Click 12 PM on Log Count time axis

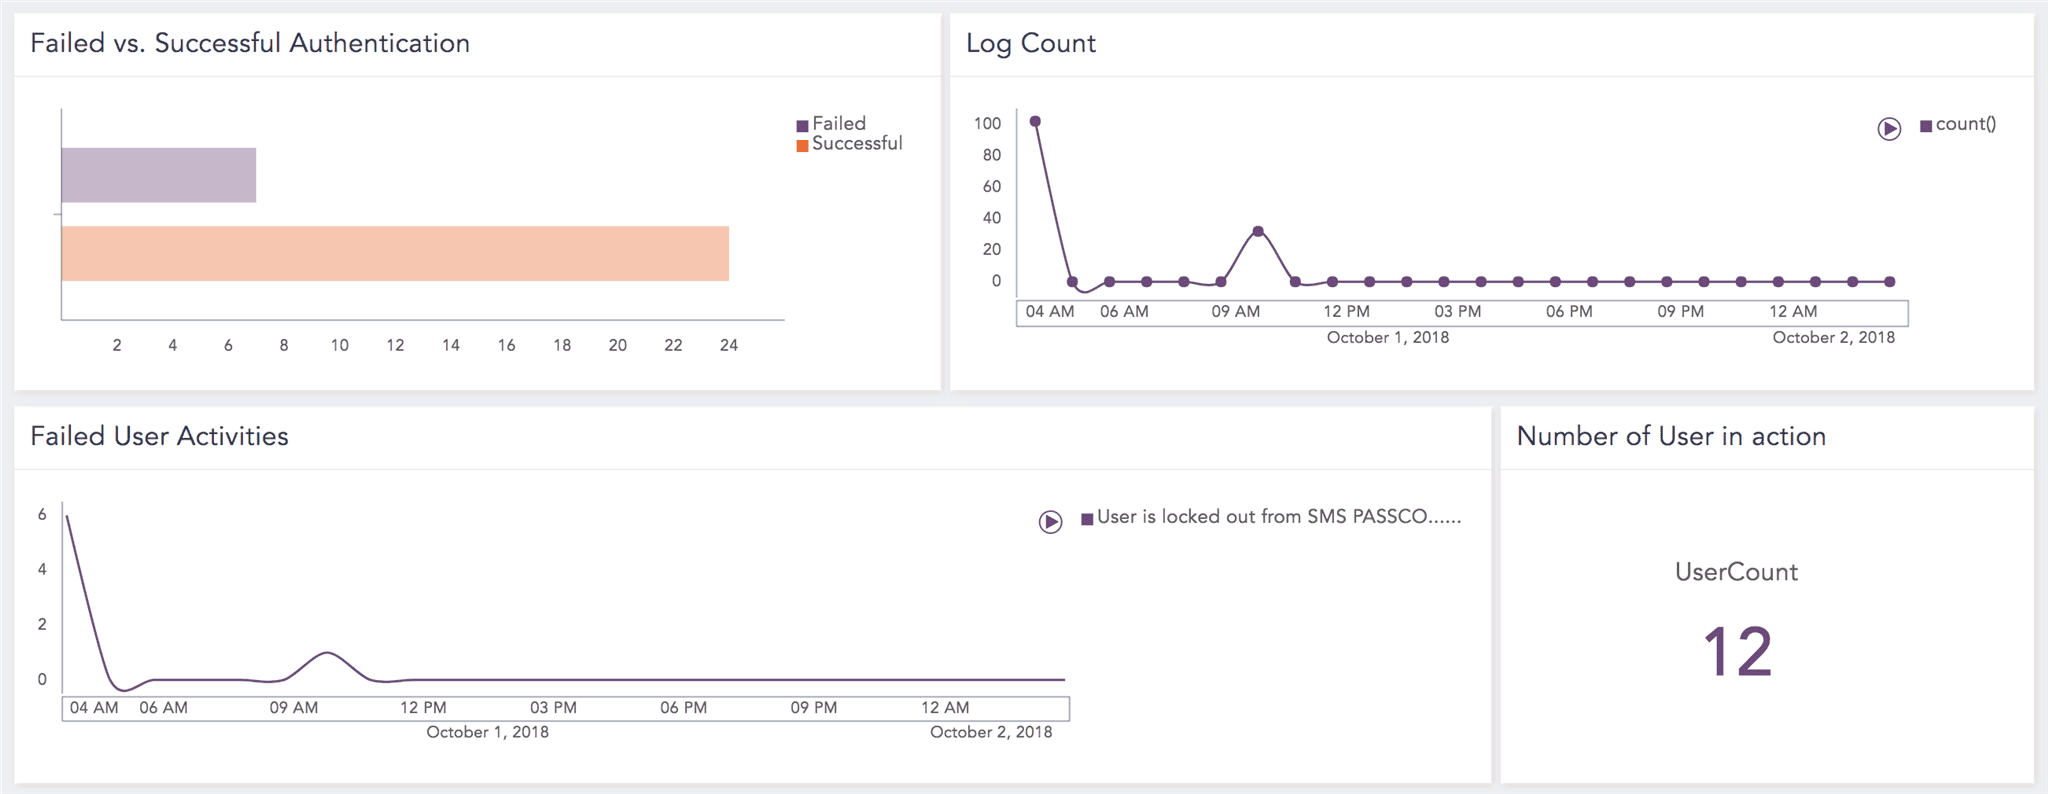[x=1346, y=311]
